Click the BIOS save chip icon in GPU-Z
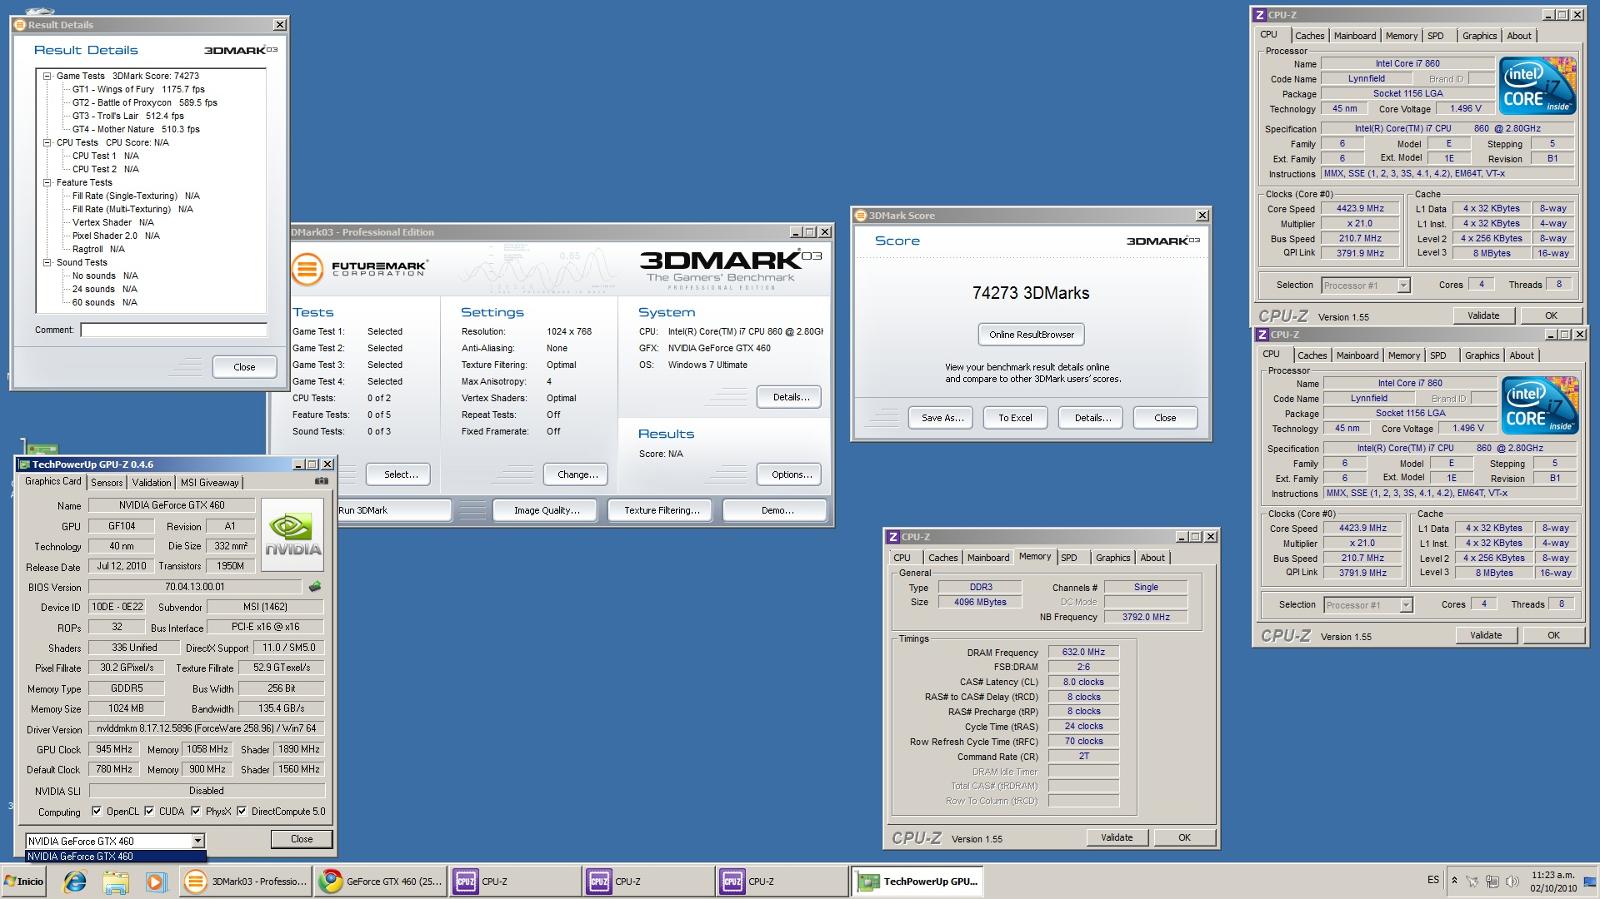 coord(315,587)
